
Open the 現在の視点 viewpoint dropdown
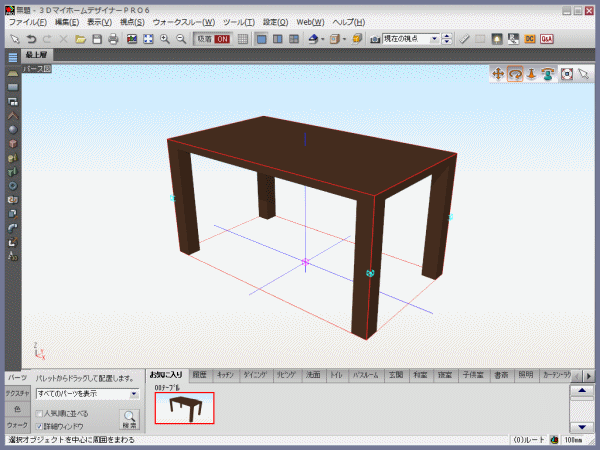[435, 39]
